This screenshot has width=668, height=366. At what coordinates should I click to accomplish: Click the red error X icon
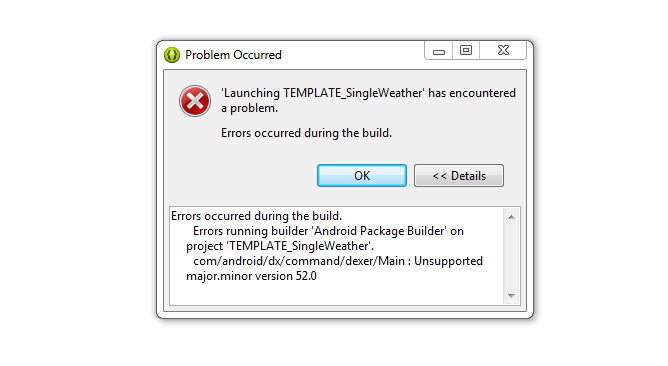point(195,101)
